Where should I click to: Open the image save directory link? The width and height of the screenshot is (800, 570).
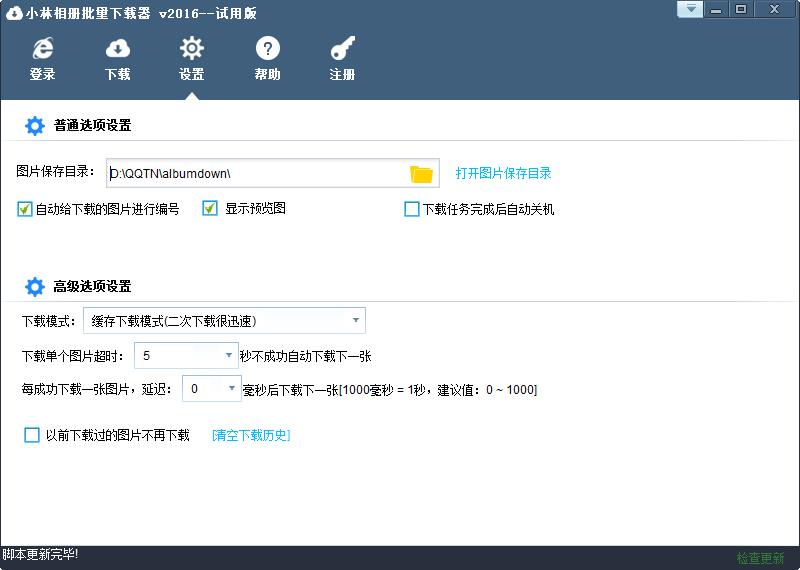503,173
